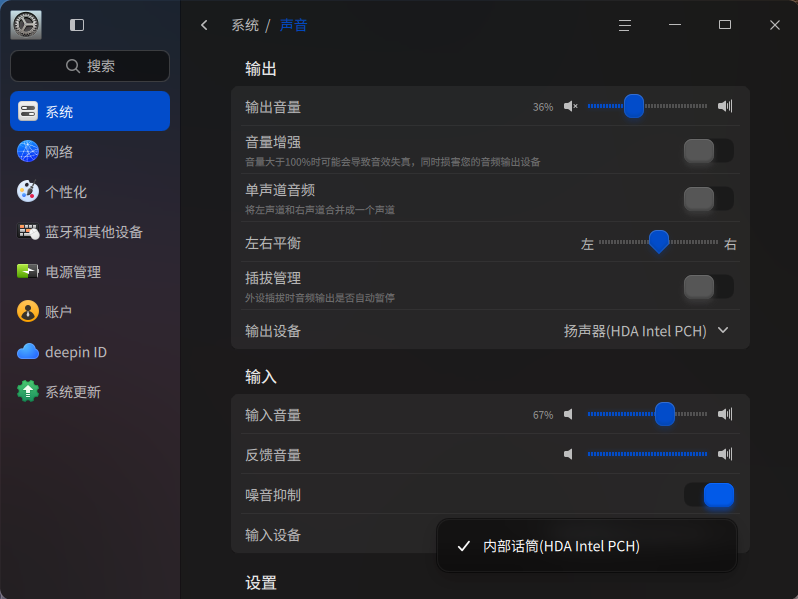Image resolution: width=798 pixels, height=599 pixels.
Task: Click the 67% input volume value
Action: [543, 415]
